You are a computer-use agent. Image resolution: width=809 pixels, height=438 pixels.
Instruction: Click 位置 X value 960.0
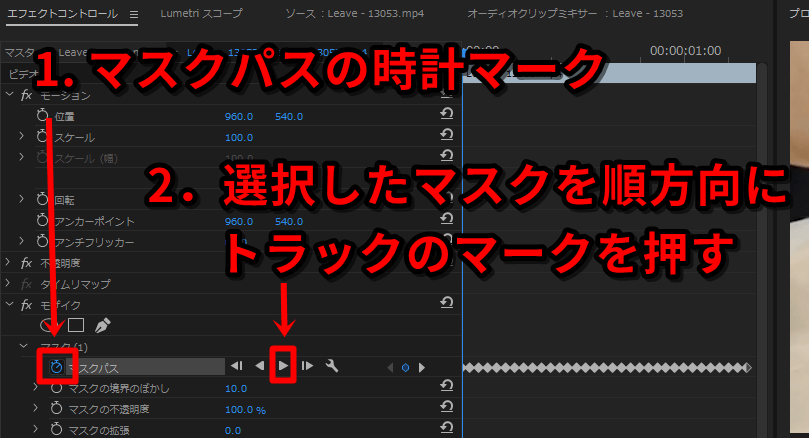pyautogui.click(x=239, y=117)
